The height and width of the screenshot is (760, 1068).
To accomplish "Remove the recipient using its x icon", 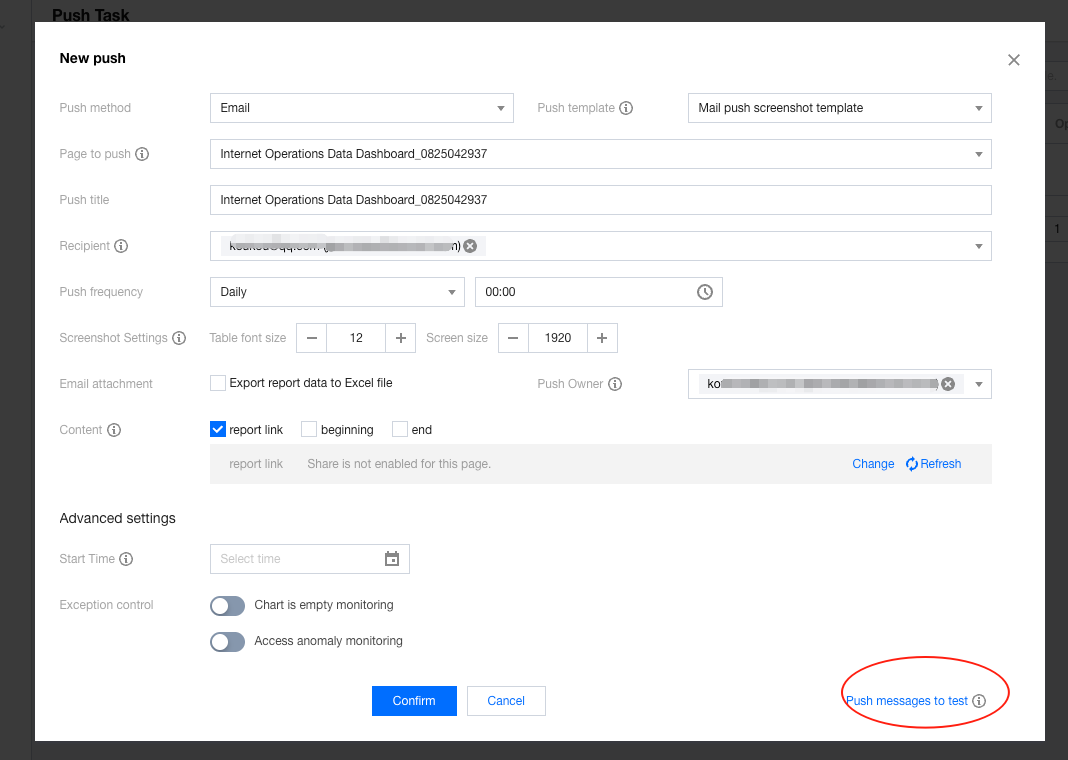I will point(470,246).
